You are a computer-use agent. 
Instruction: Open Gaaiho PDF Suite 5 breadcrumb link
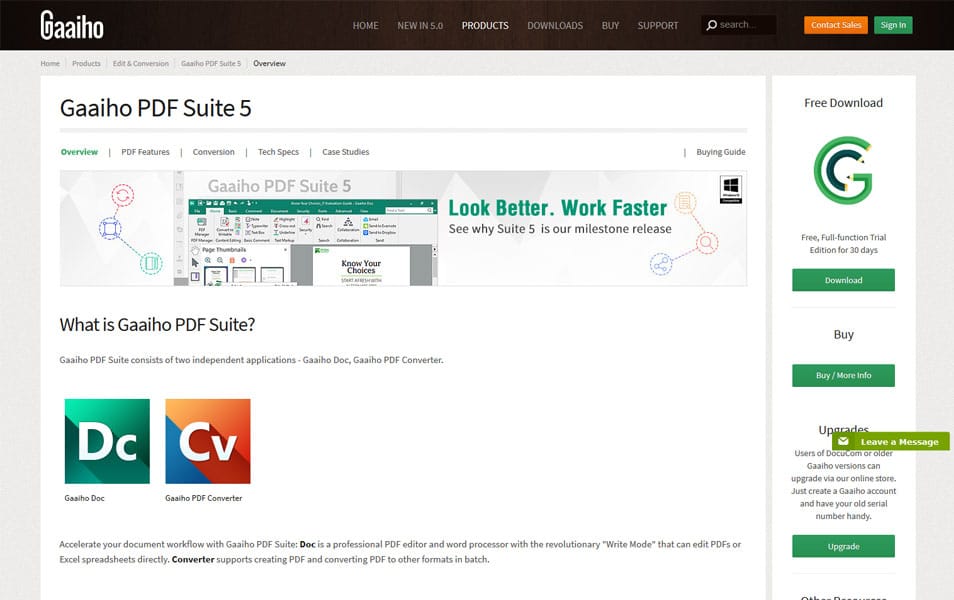pyautogui.click(x=211, y=63)
